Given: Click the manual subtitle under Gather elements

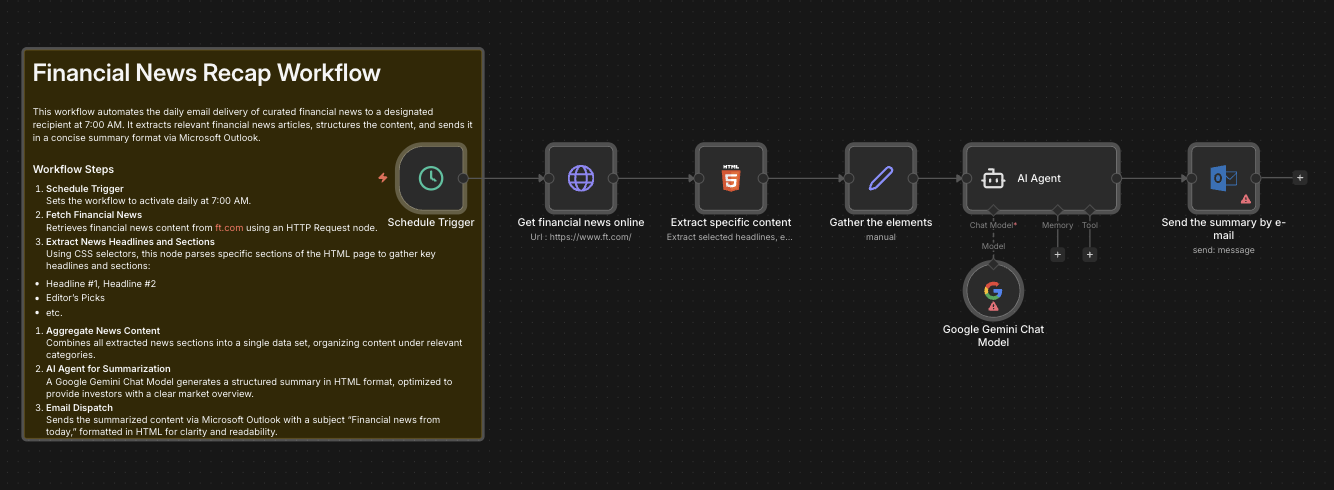Looking at the screenshot, I should click(881, 237).
